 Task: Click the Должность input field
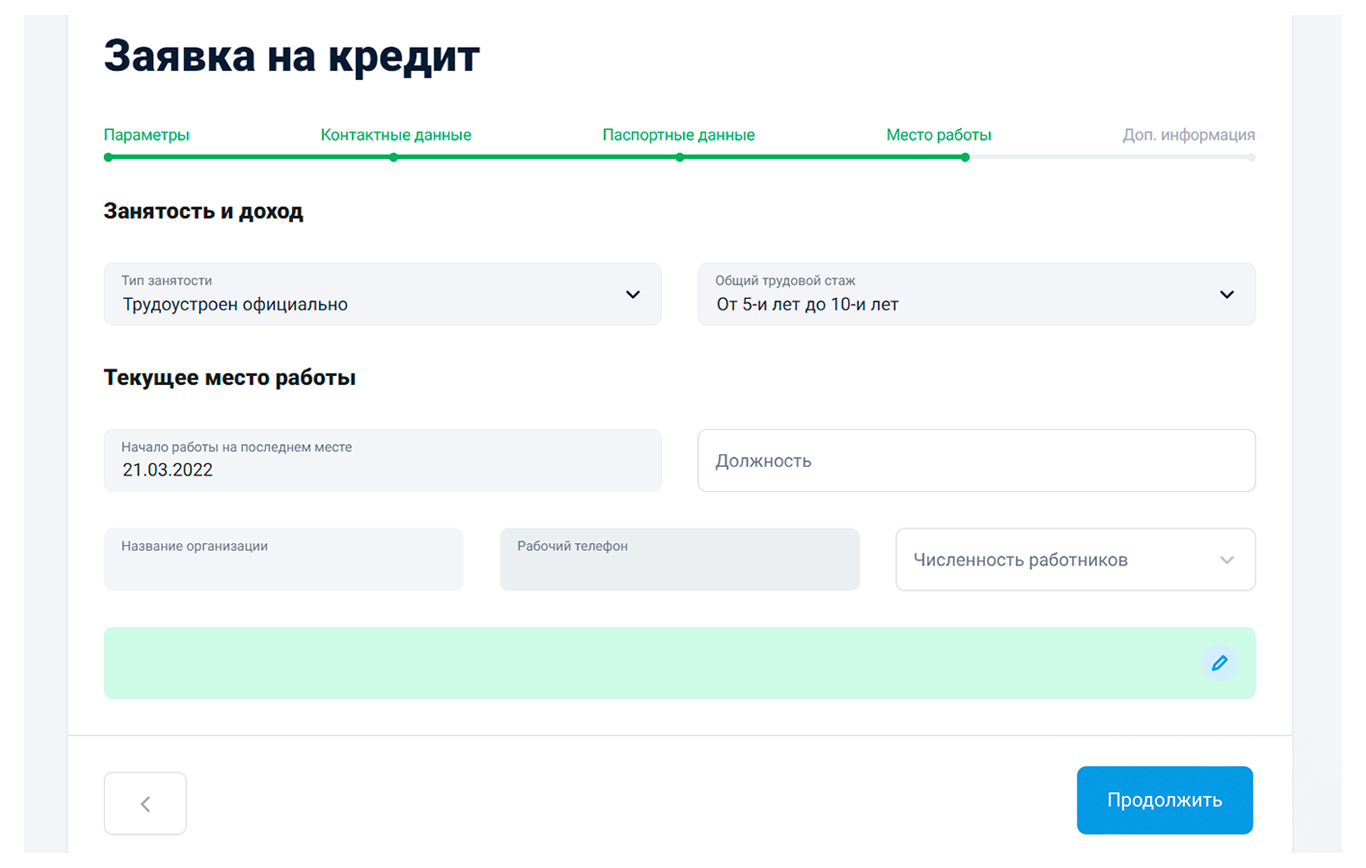[976, 461]
